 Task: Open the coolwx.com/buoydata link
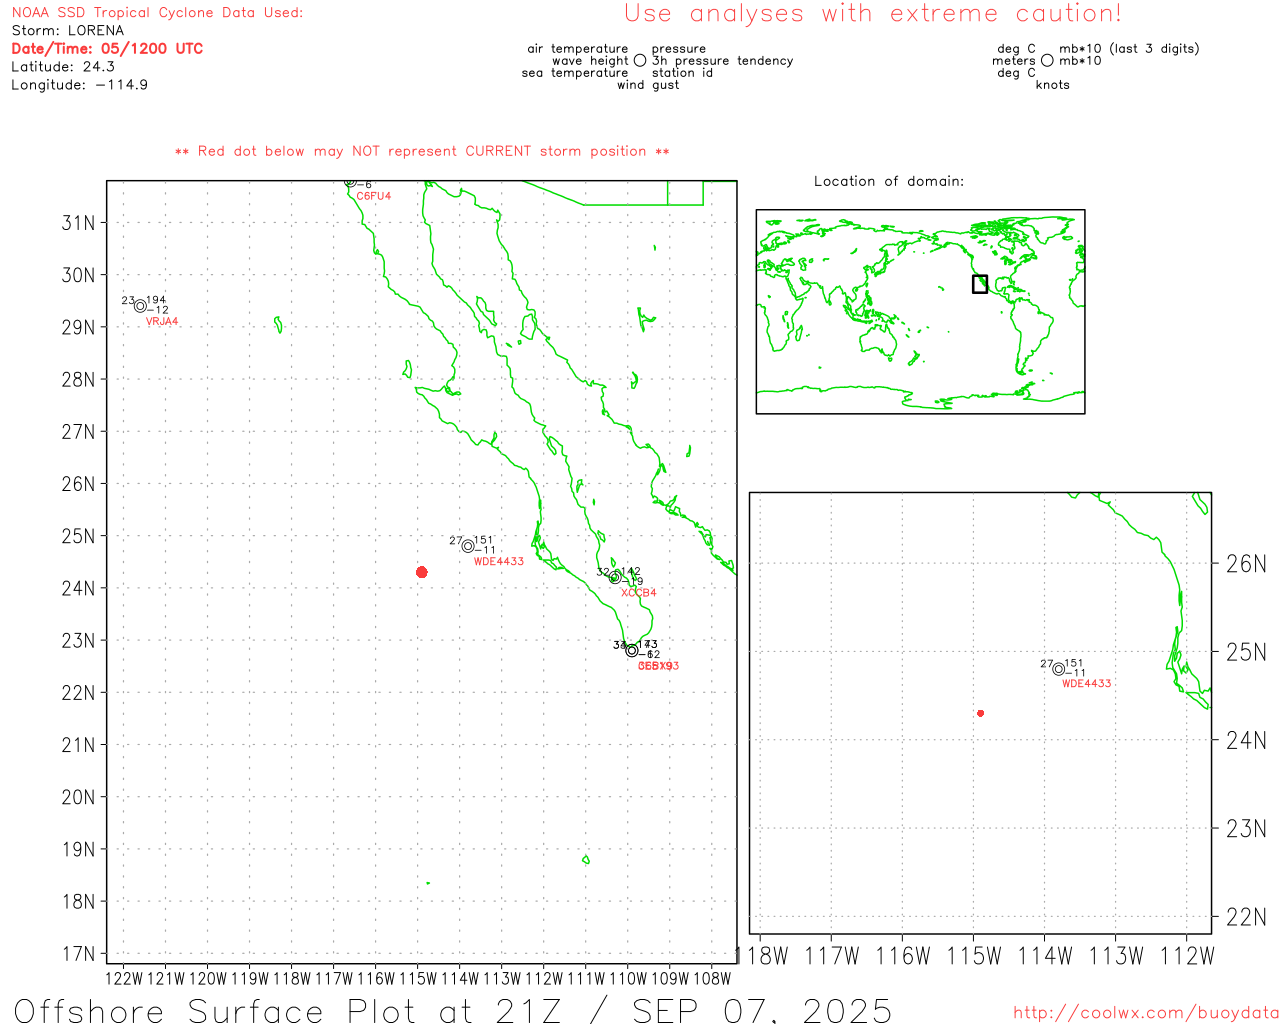click(1146, 1013)
